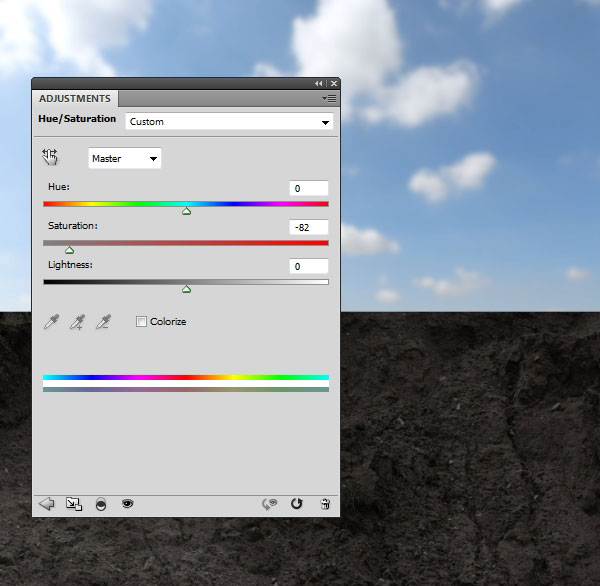
Task: Open the Custom preset dropdown
Action: pyautogui.click(x=229, y=122)
